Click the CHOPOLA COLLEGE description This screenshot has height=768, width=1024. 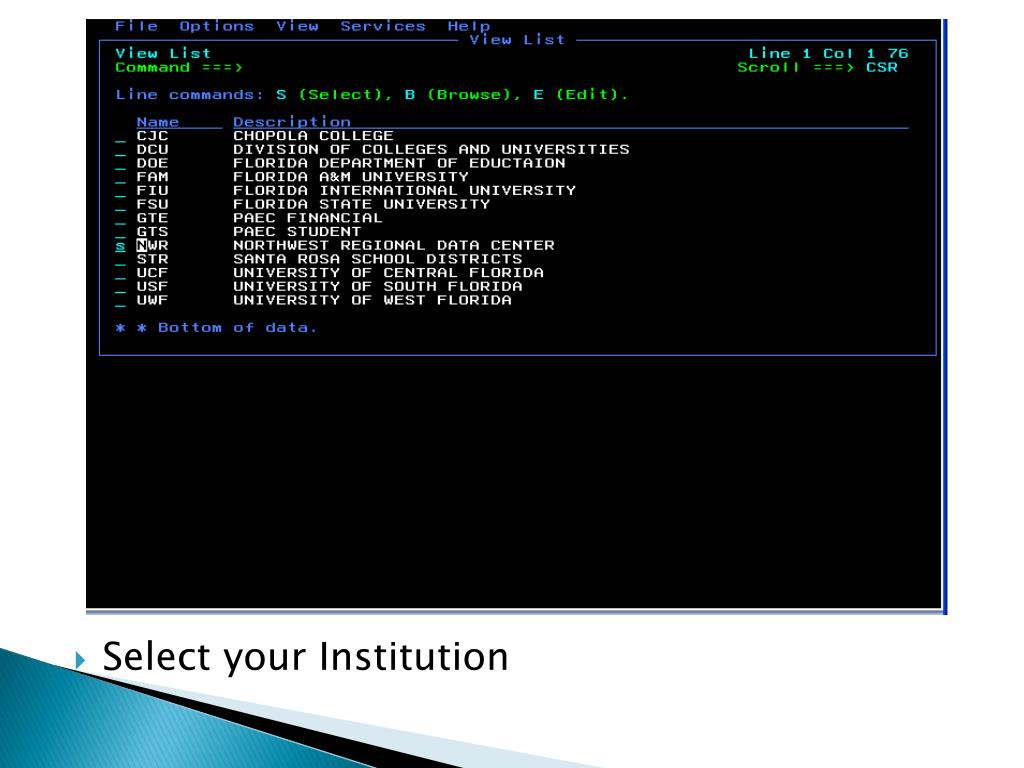tap(313, 136)
